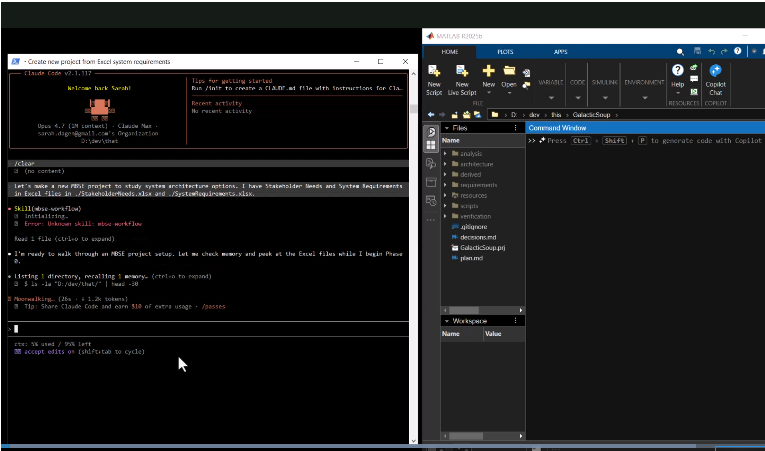Click Go to File icon beside Open
765x451 pixels.
point(526,73)
